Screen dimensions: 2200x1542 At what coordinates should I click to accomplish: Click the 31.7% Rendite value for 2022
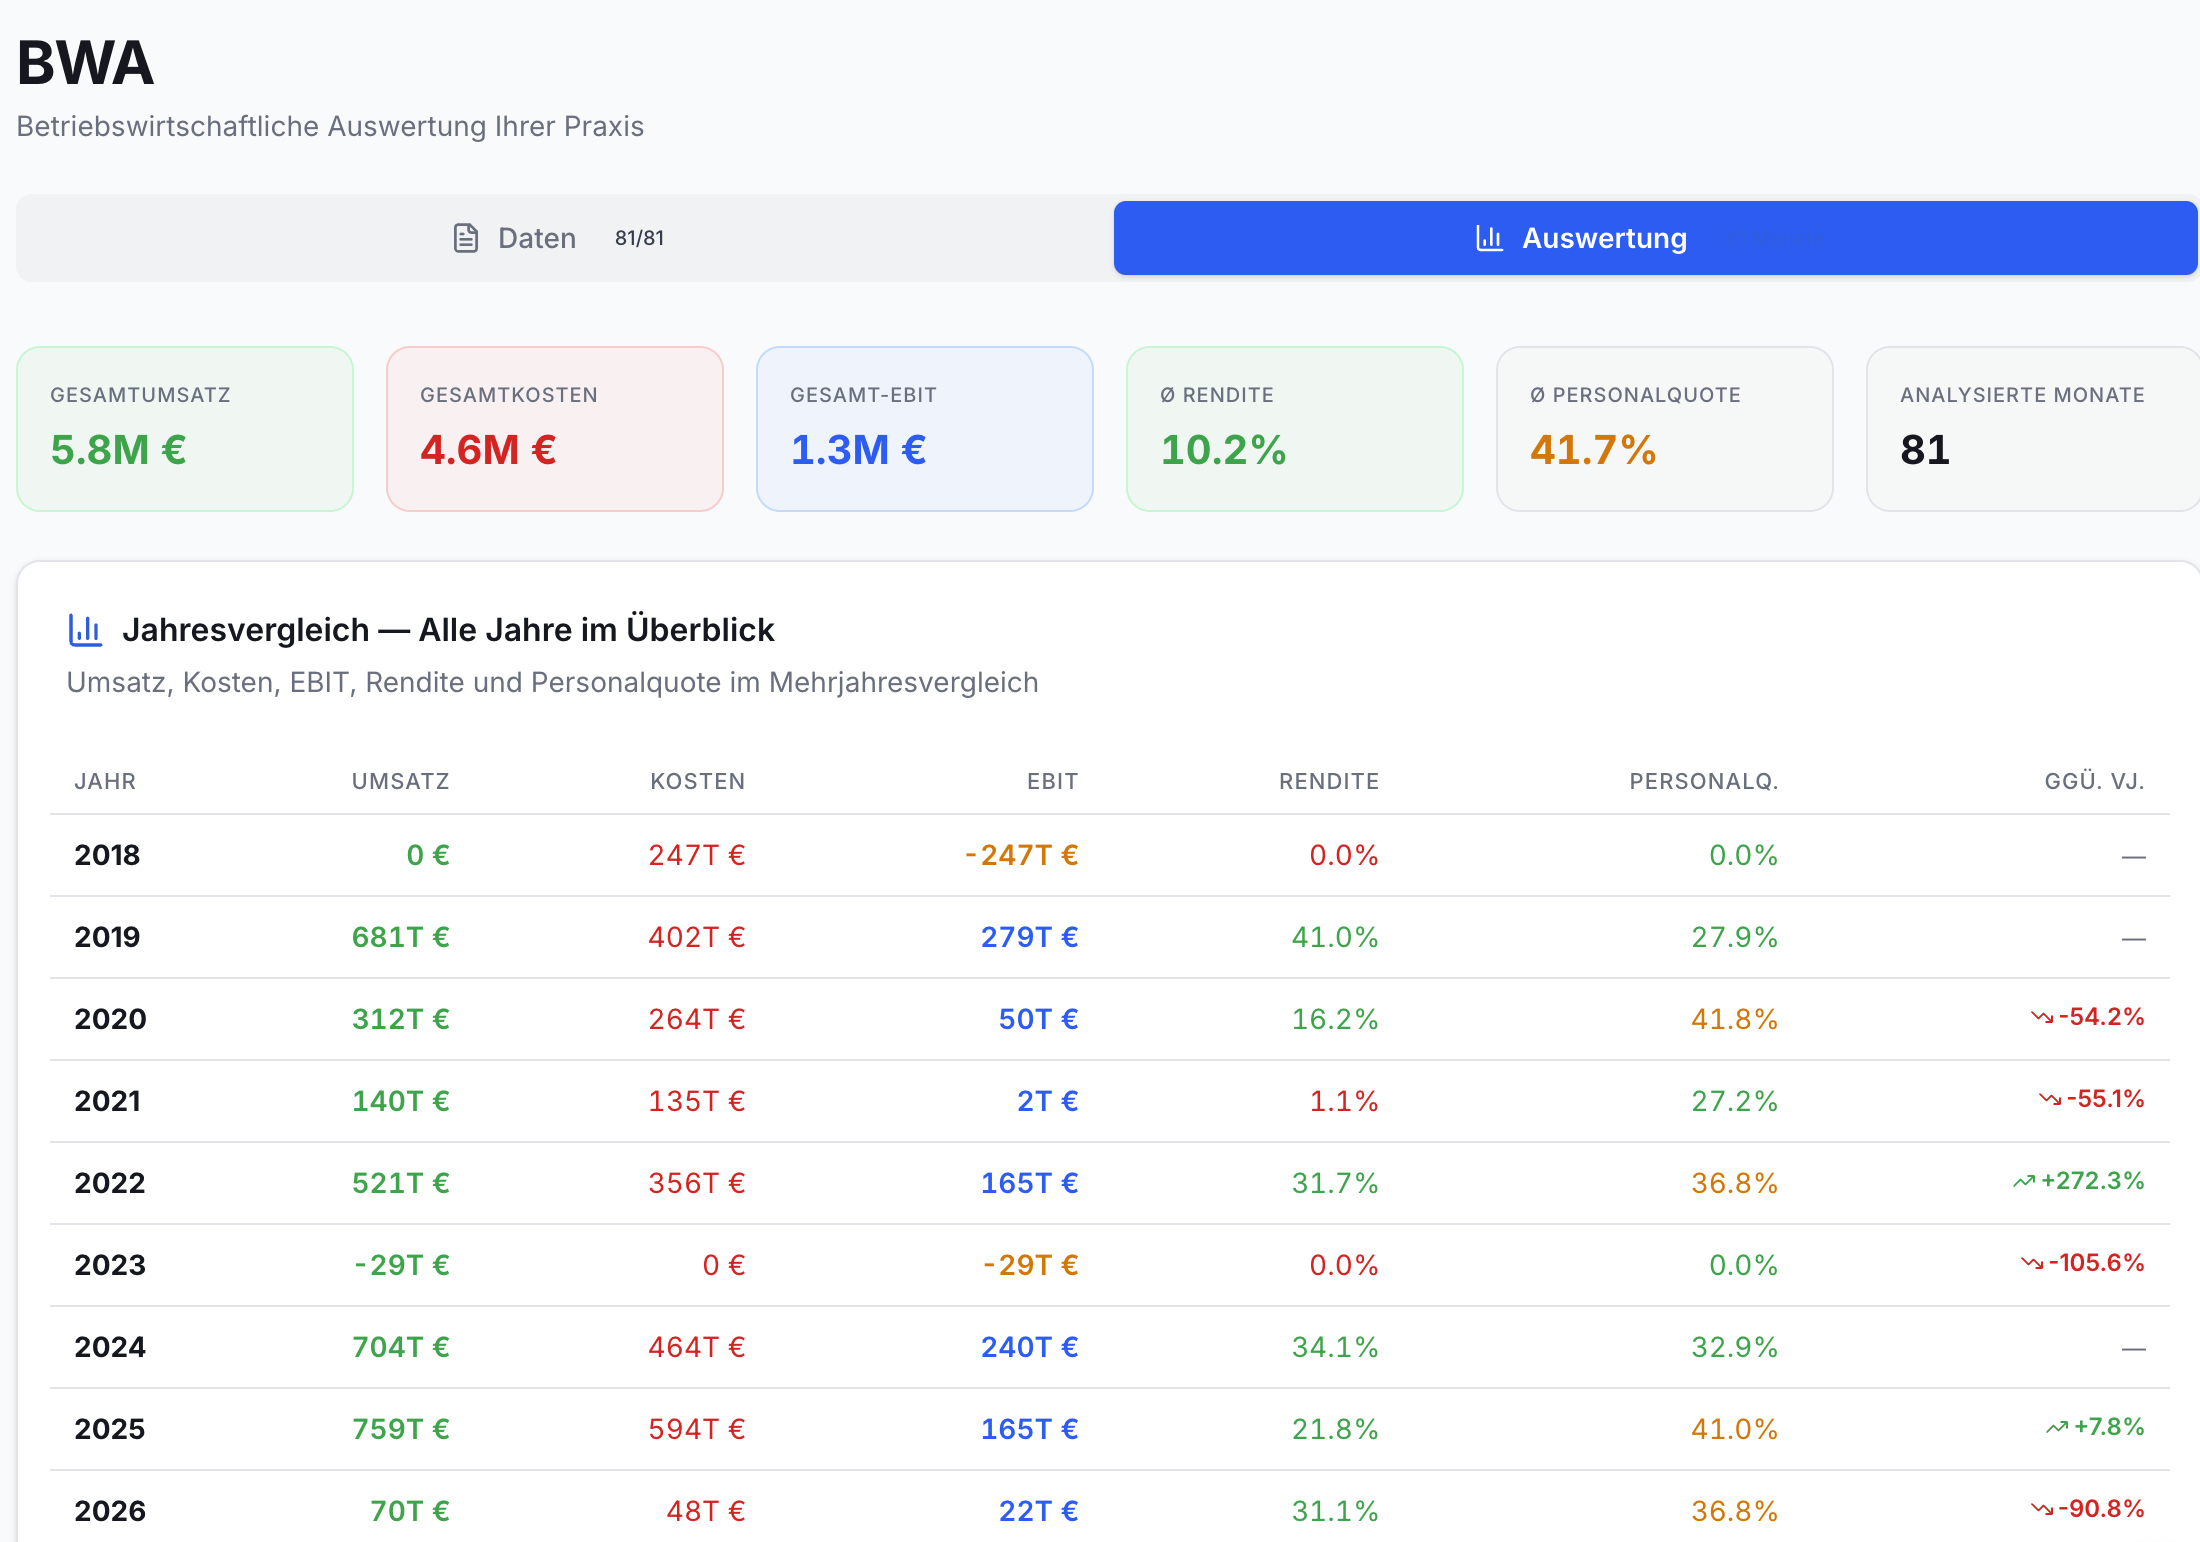pos(1335,1183)
